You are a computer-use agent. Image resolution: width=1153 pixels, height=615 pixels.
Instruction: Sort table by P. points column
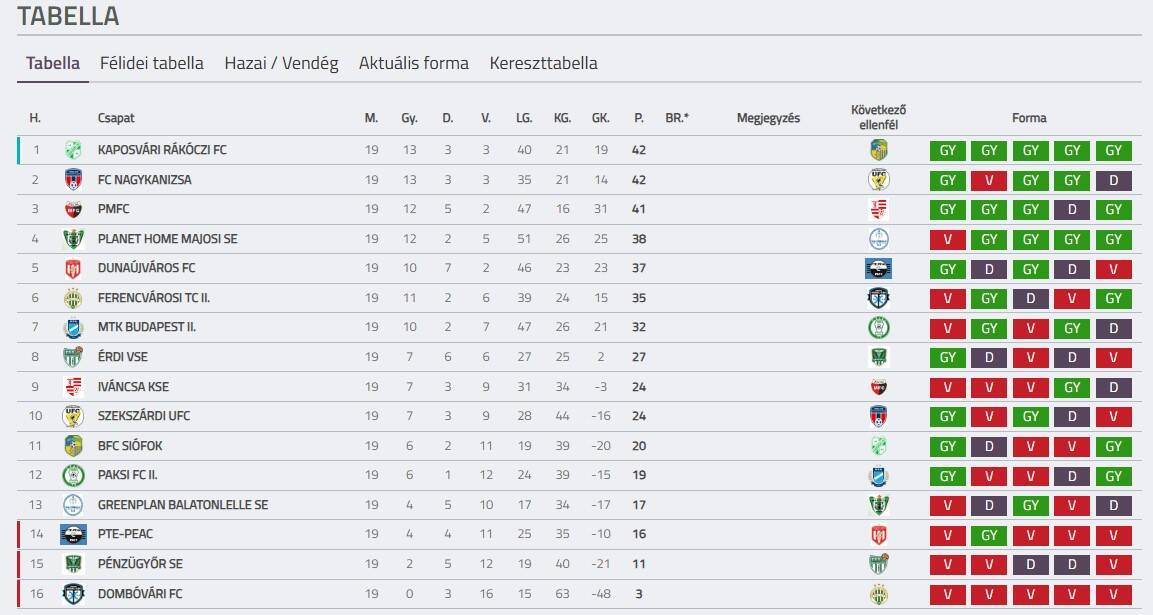click(639, 118)
